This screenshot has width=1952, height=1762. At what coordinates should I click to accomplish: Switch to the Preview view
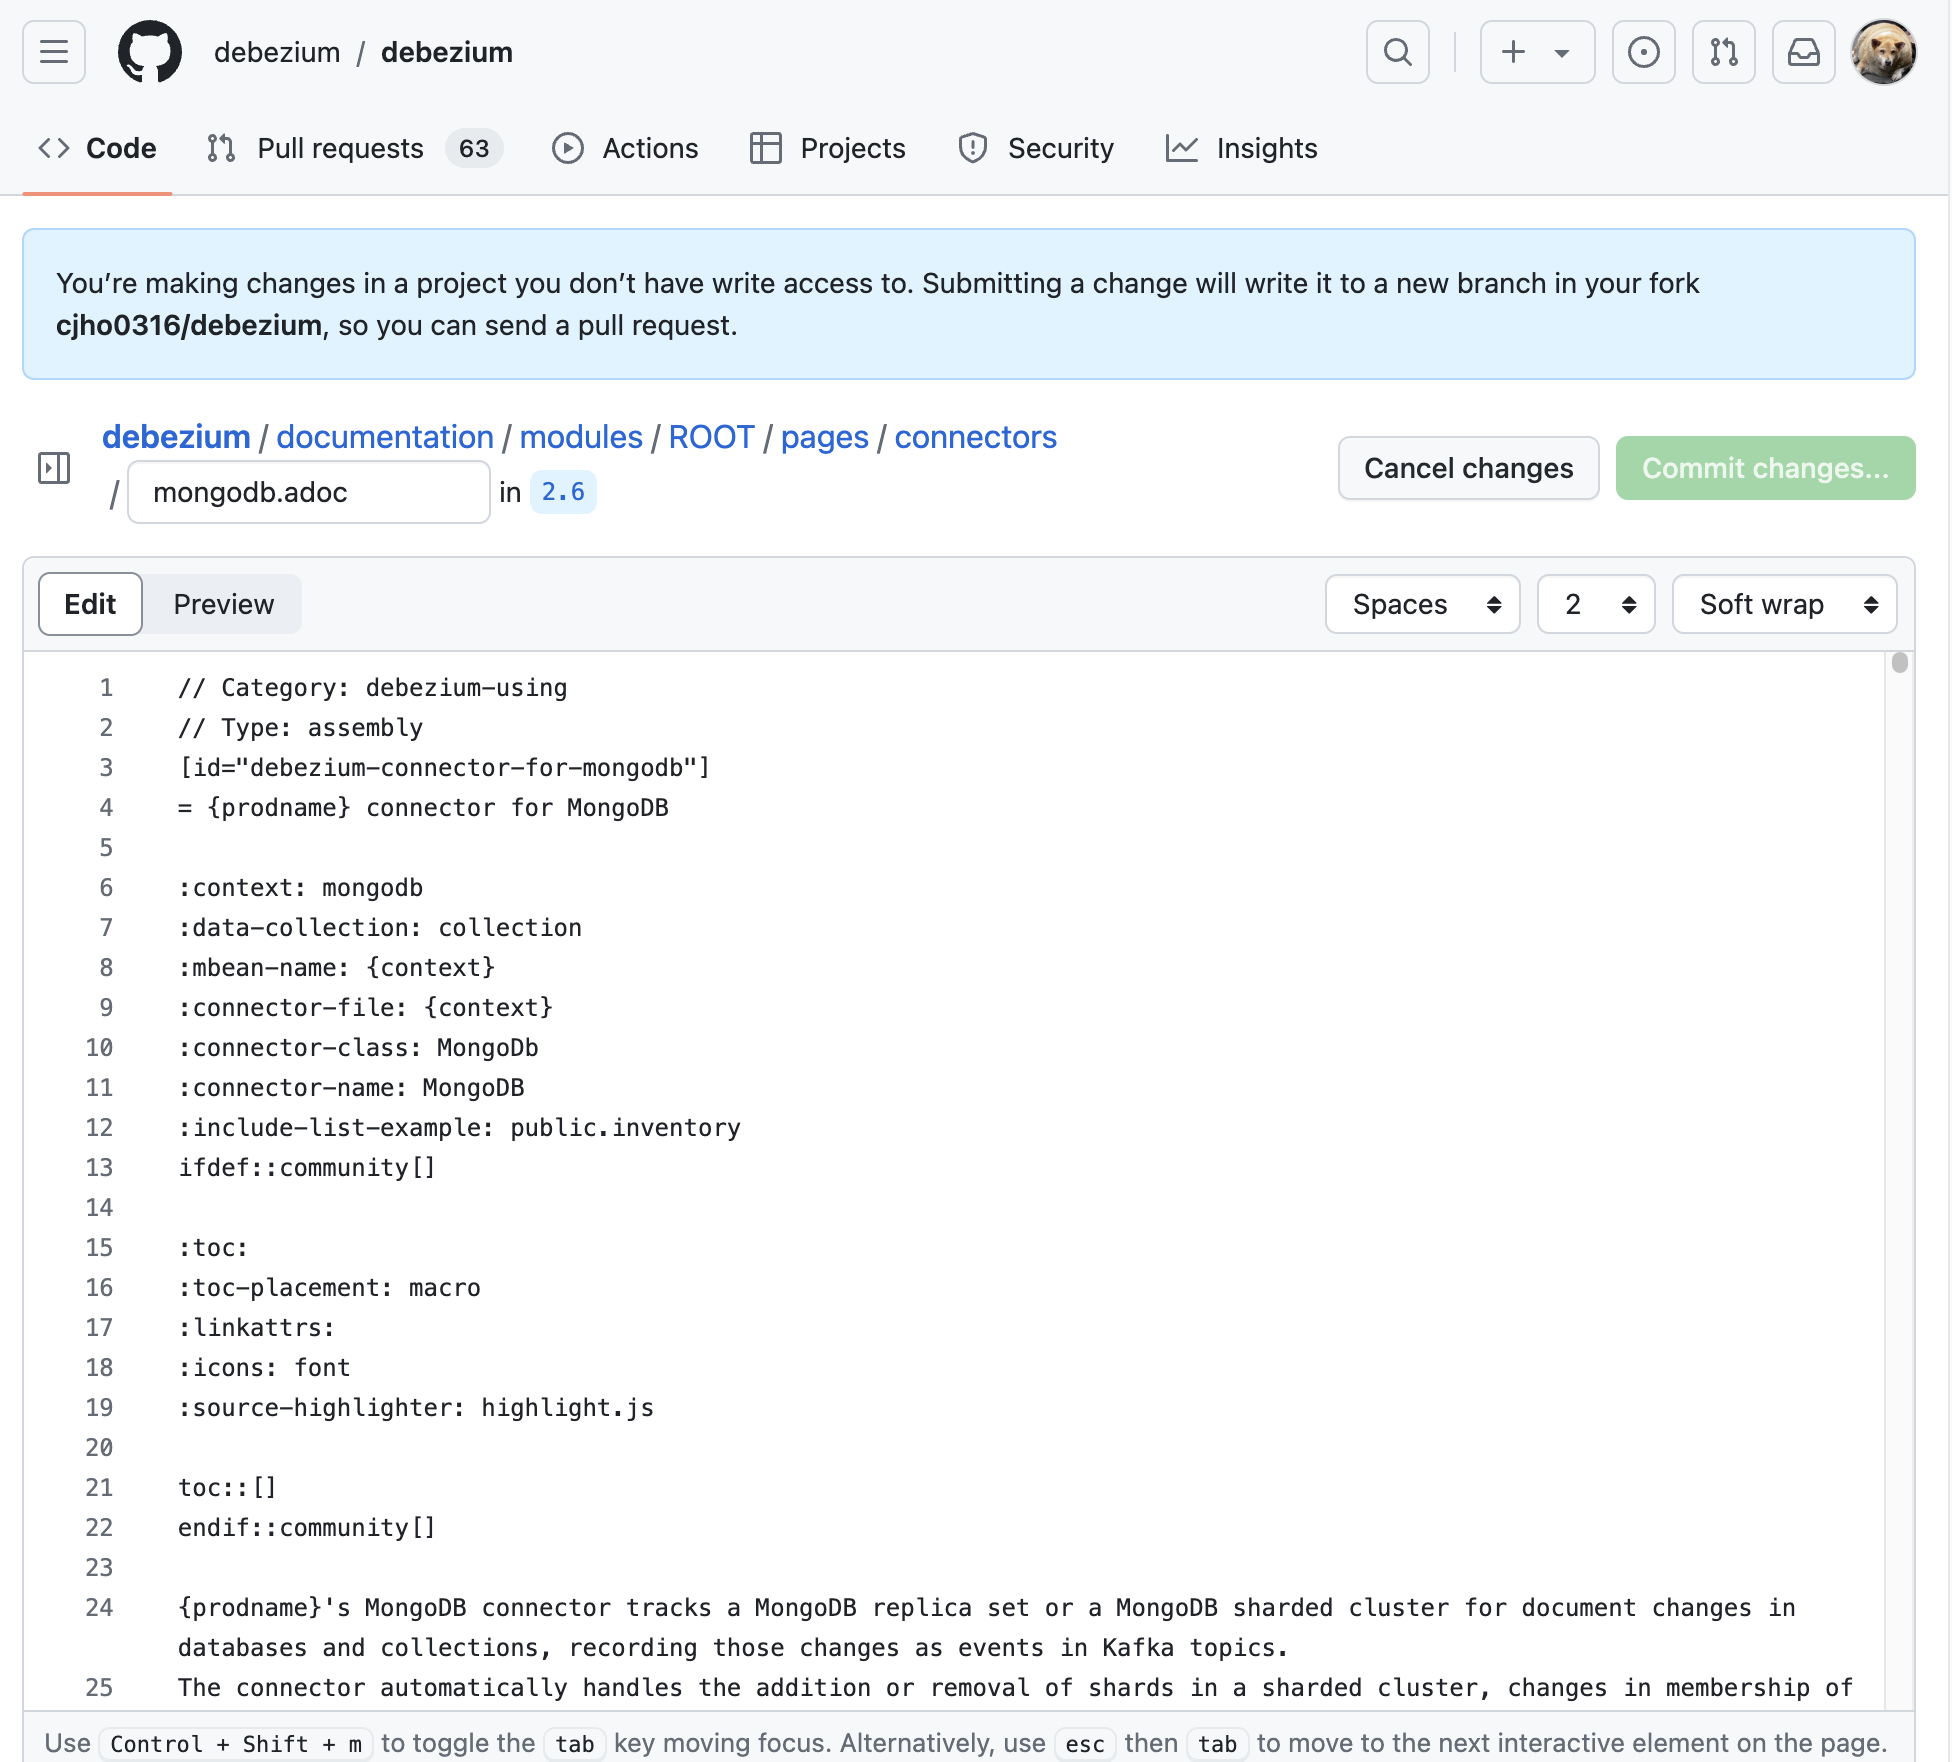click(223, 604)
